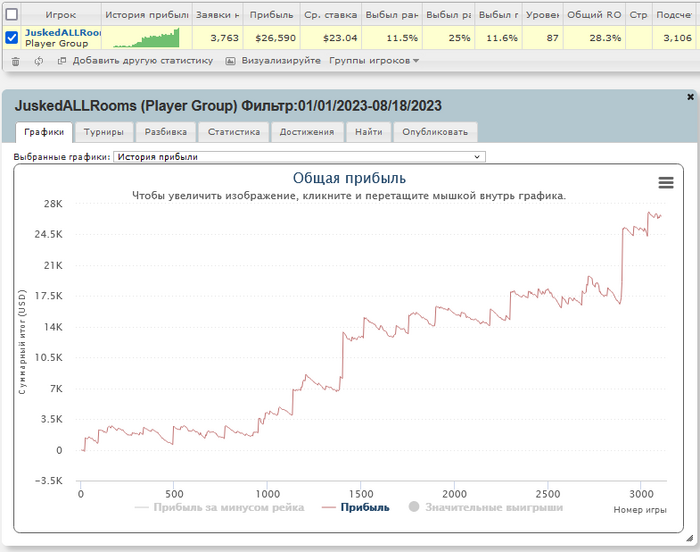Click the refresh icon beside trash
The height and width of the screenshot is (552, 700).
click(x=39, y=61)
